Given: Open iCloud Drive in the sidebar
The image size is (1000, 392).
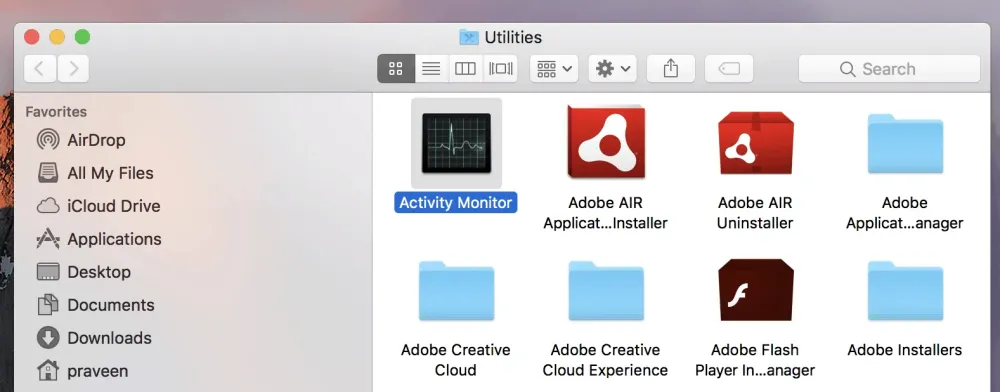Looking at the screenshot, I should point(98,207).
